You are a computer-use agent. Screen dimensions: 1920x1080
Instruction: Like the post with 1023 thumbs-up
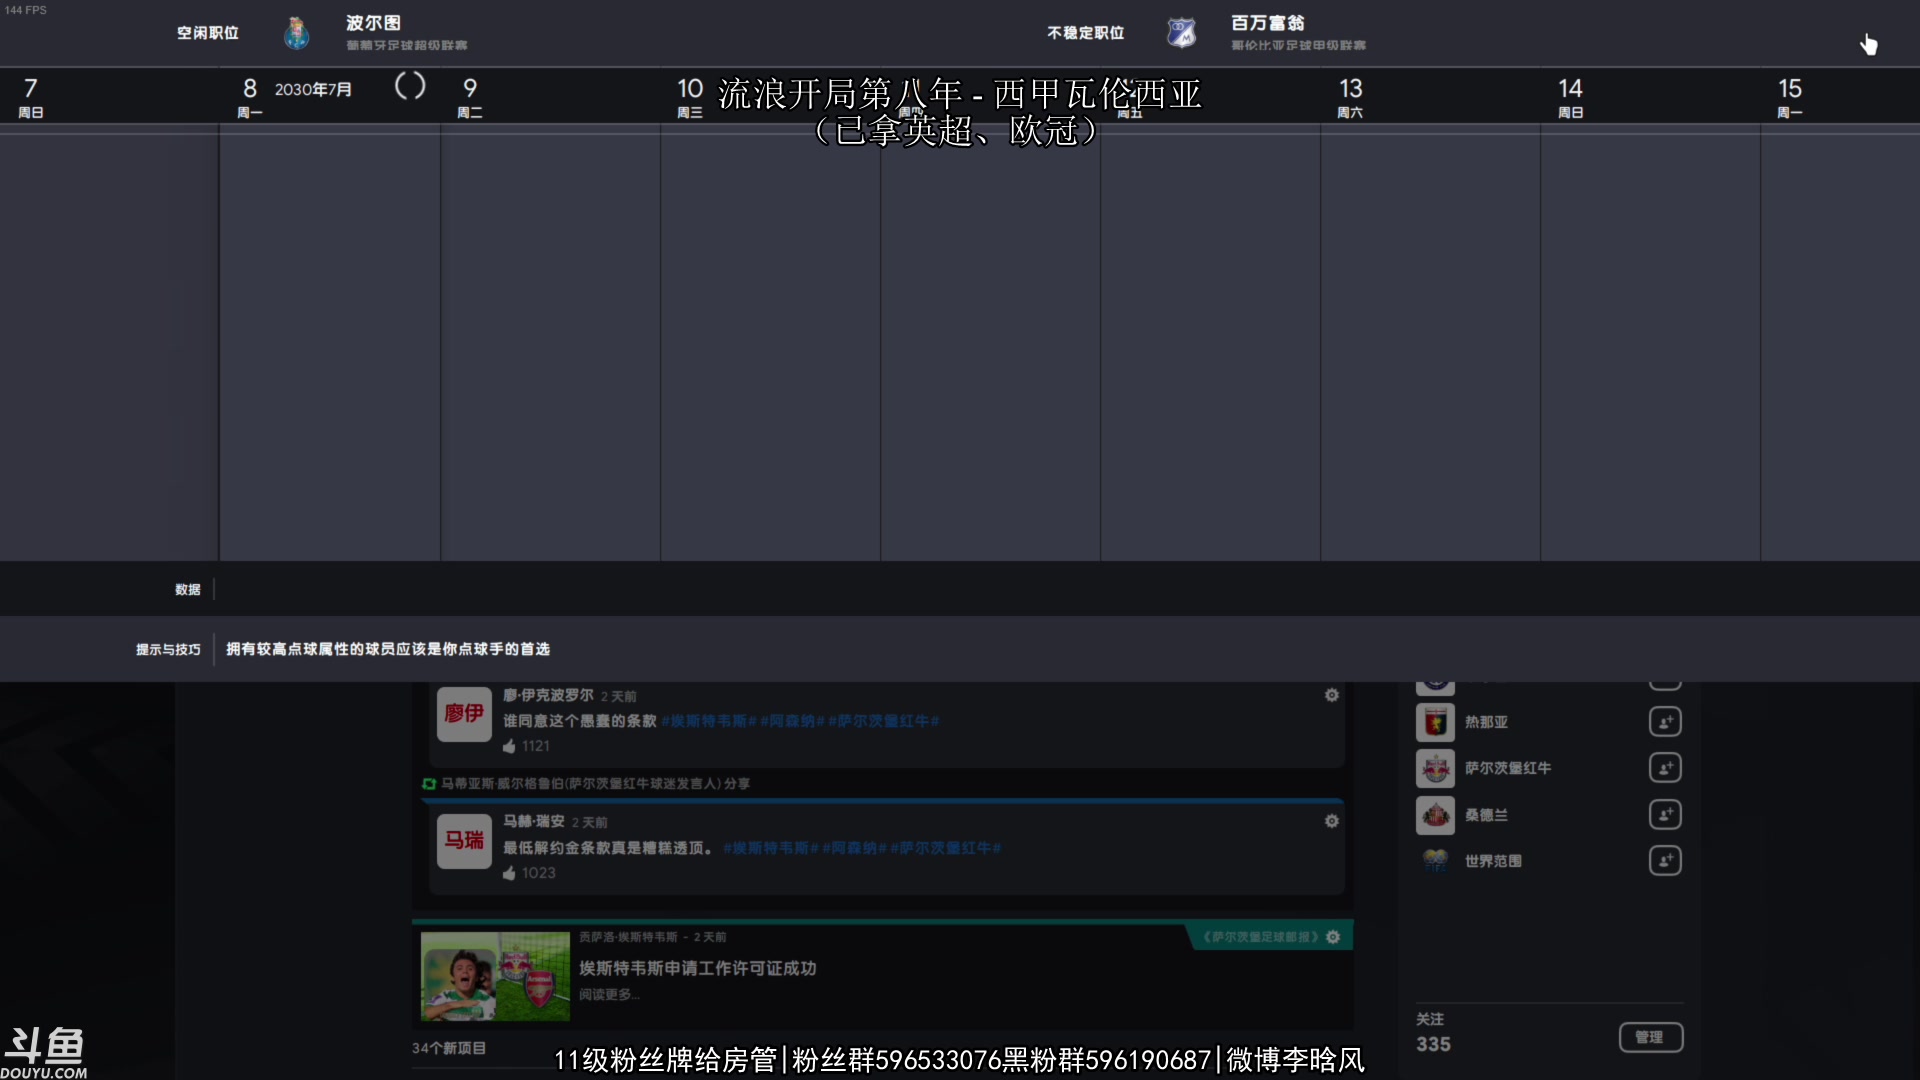[510, 873]
